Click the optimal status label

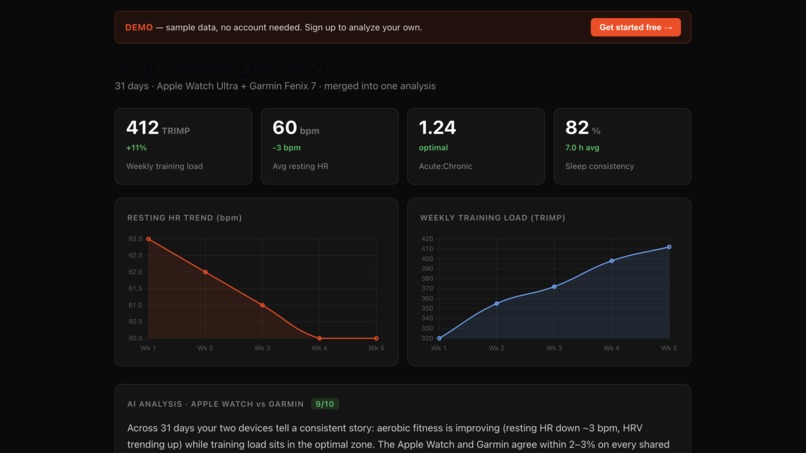(x=433, y=148)
